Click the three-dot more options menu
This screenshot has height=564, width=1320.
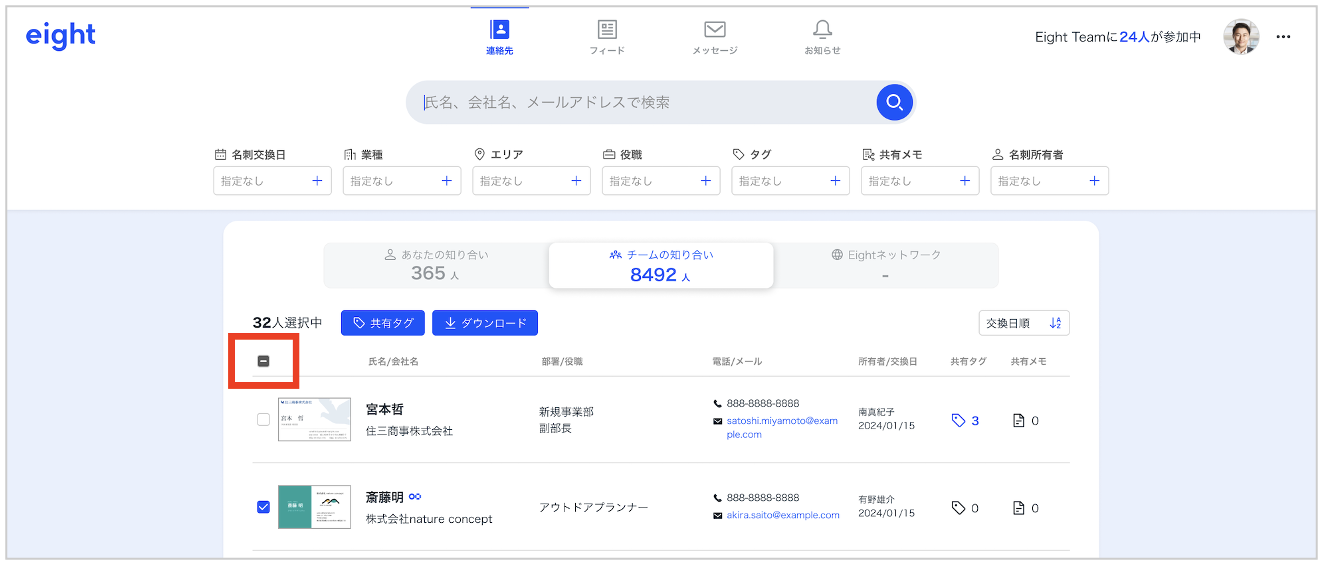click(1284, 37)
